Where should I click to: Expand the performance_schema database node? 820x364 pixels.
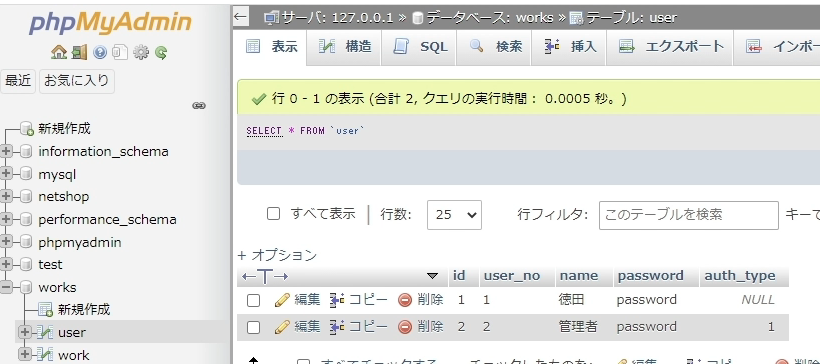point(6,220)
